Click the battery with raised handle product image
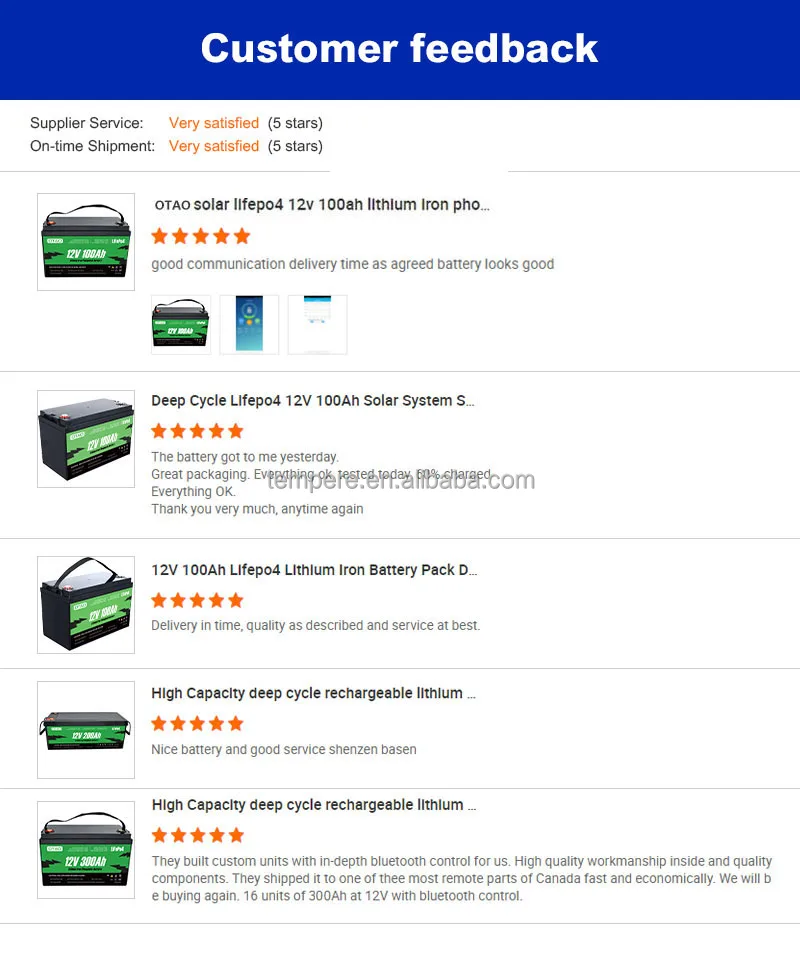The height and width of the screenshot is (961, 800). click(x=86, y=605)
